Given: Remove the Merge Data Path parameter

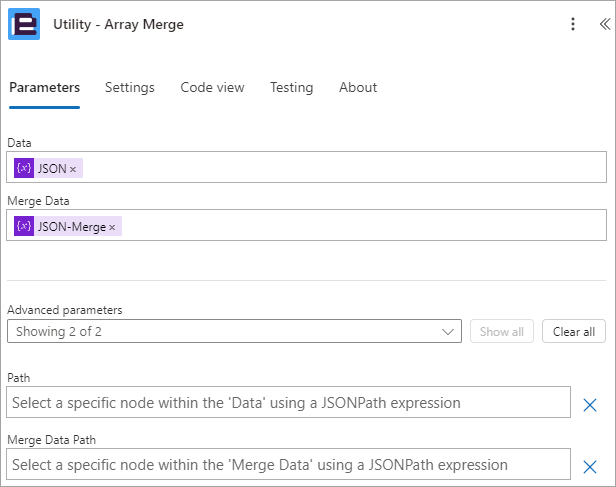Looking at the screenshot, I should [590, 467].
